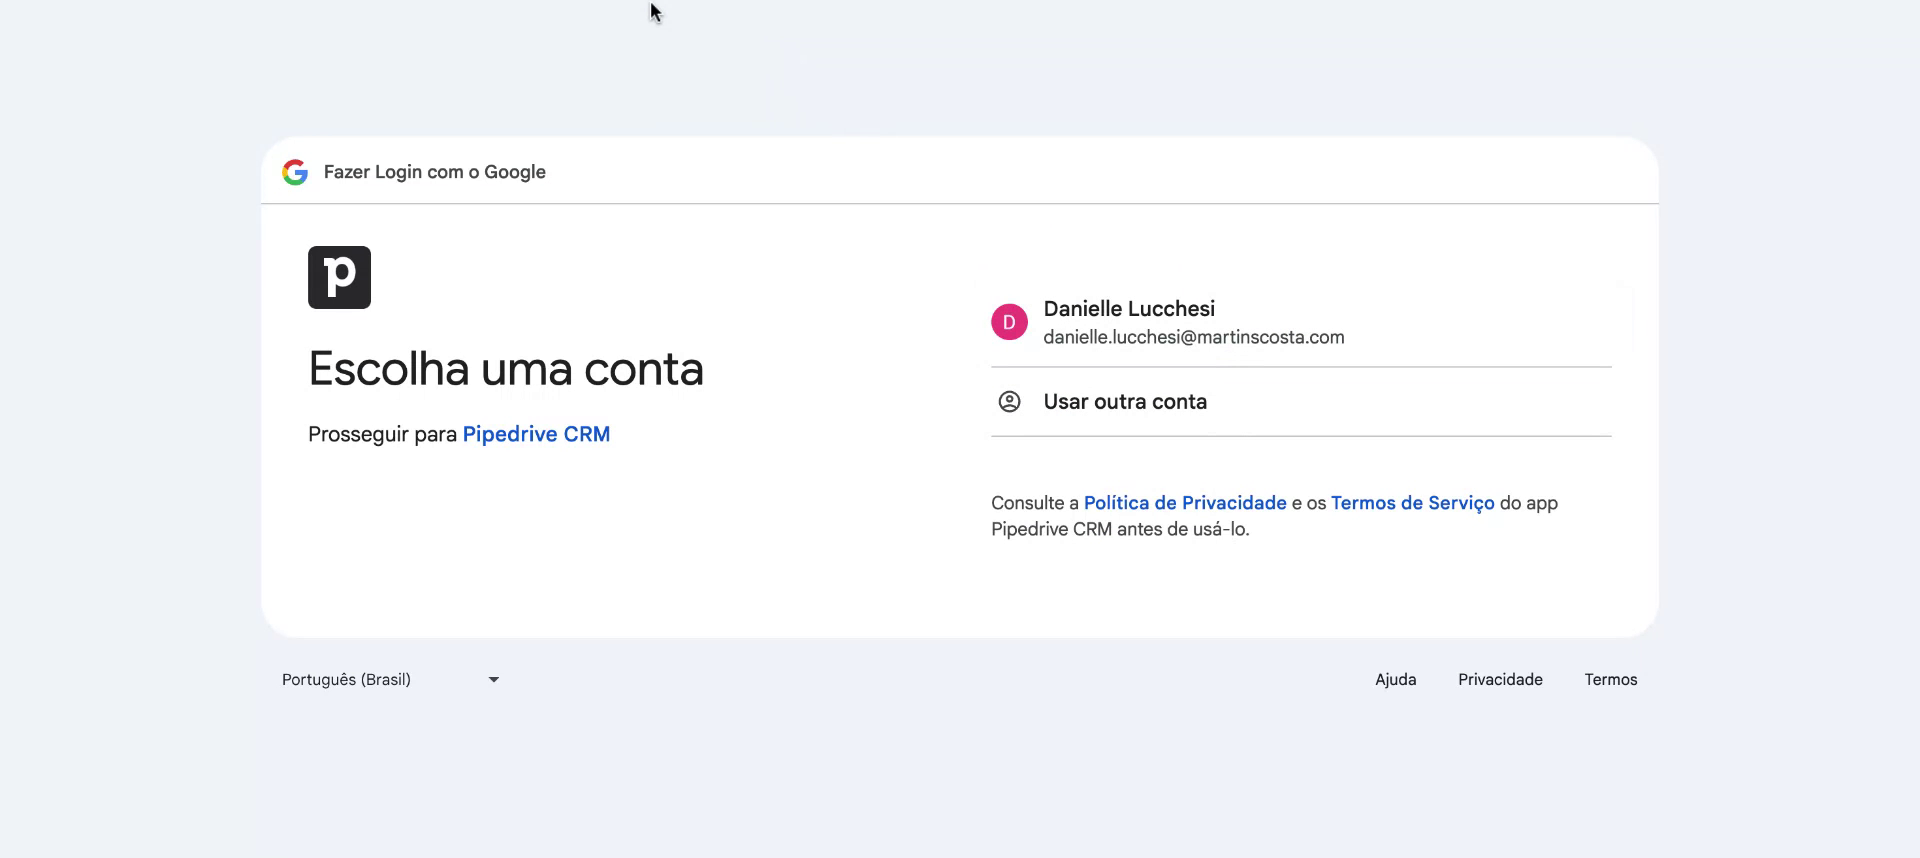Open the Privacidade footer link
1920x858 pixels.
pyautogui.click(x=1500, y=680)
